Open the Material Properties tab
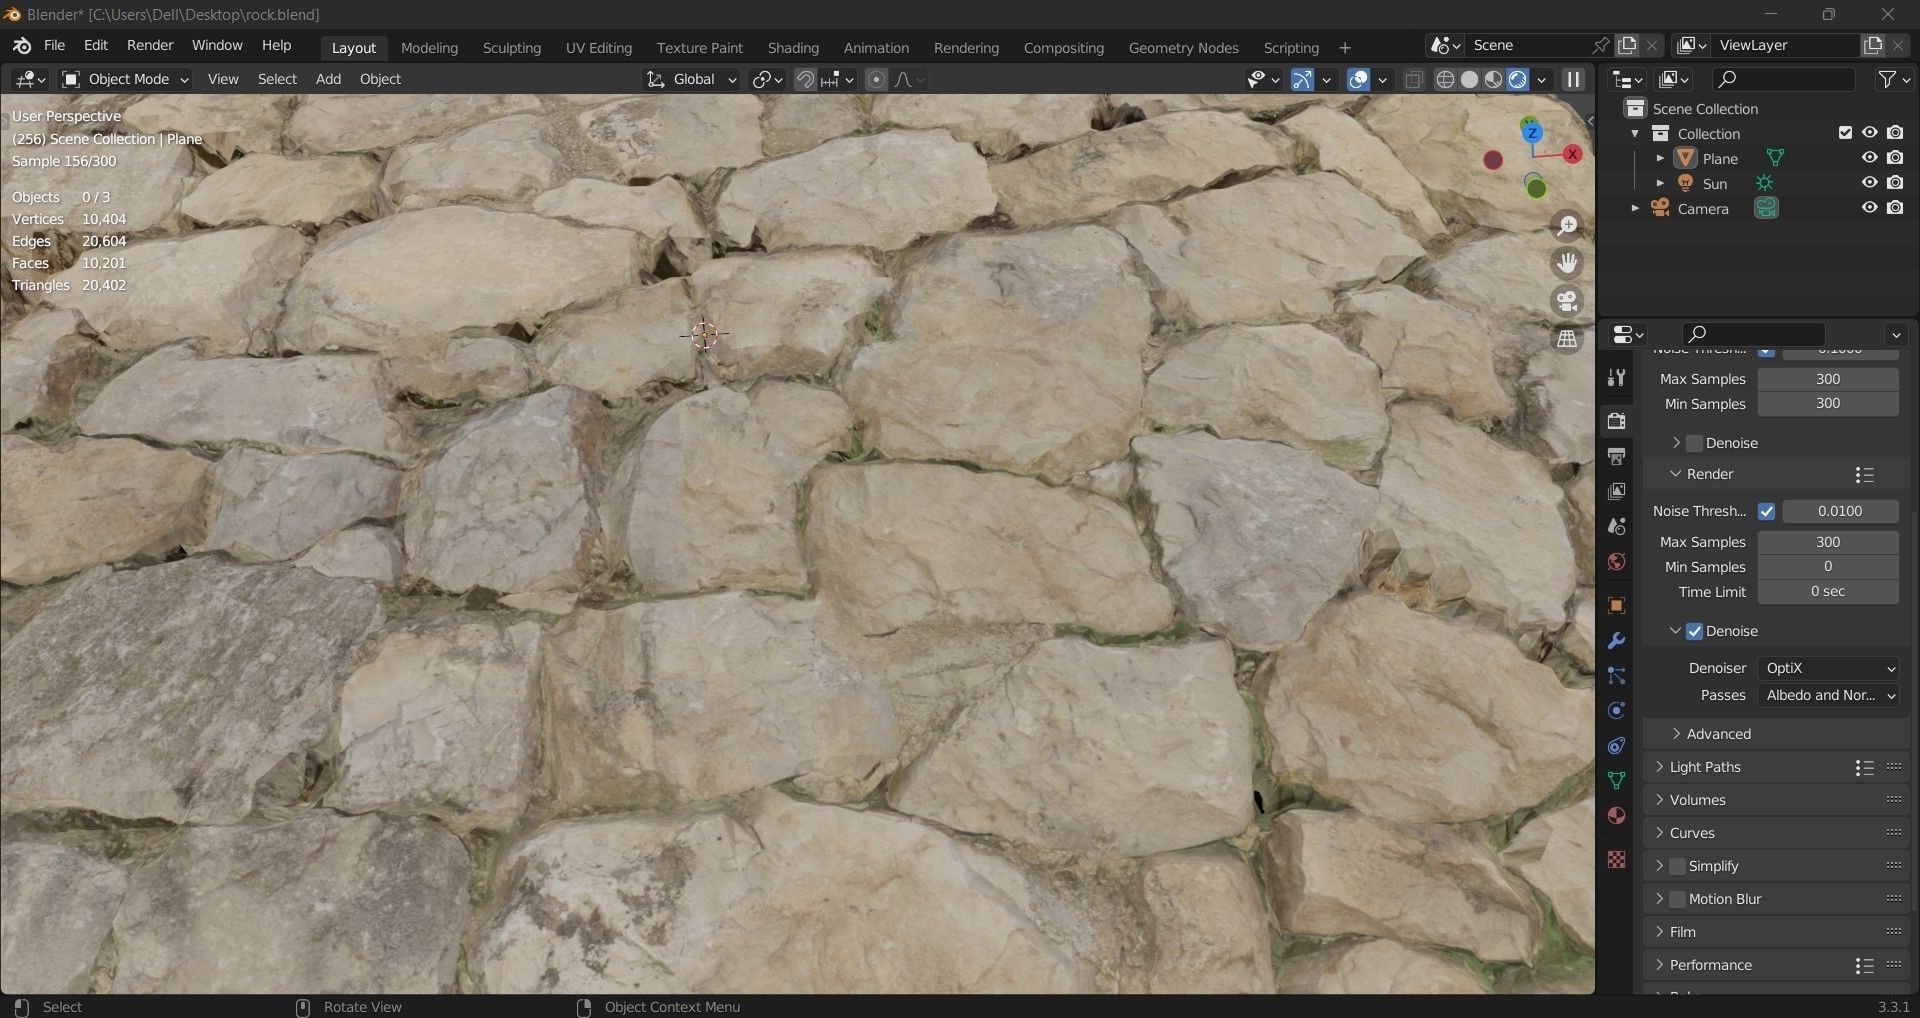This screenshot has height=1018, width=1920. pyautogui.click(x=1616, y=815)
